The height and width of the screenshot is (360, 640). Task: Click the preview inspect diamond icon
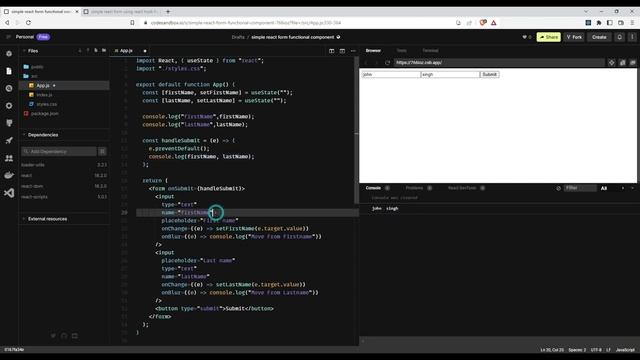pos(611,62)
